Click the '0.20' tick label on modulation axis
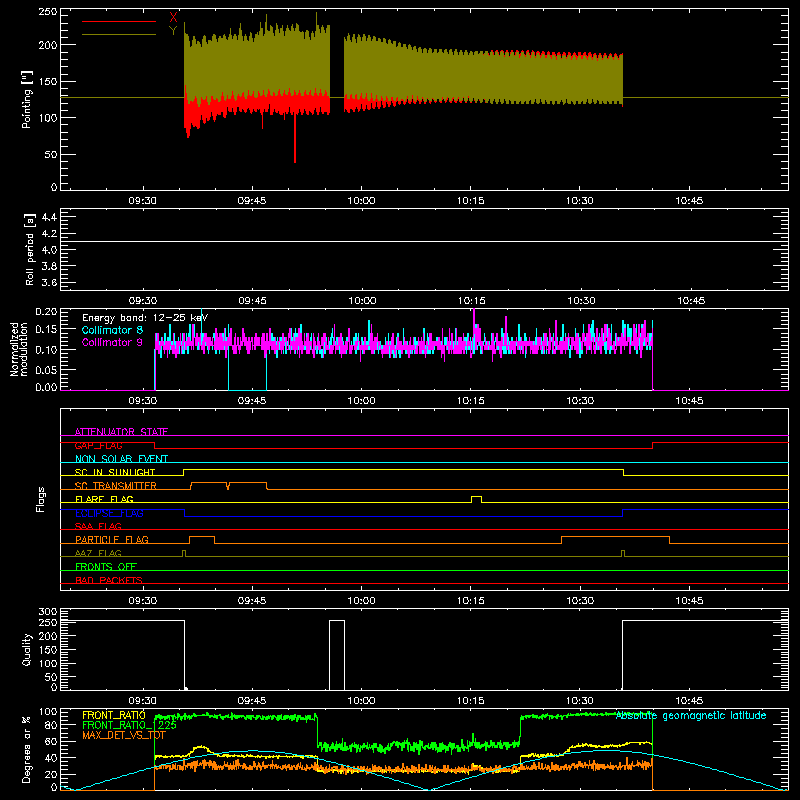This screenshot has width=800, height=800. tap(46, 312)
